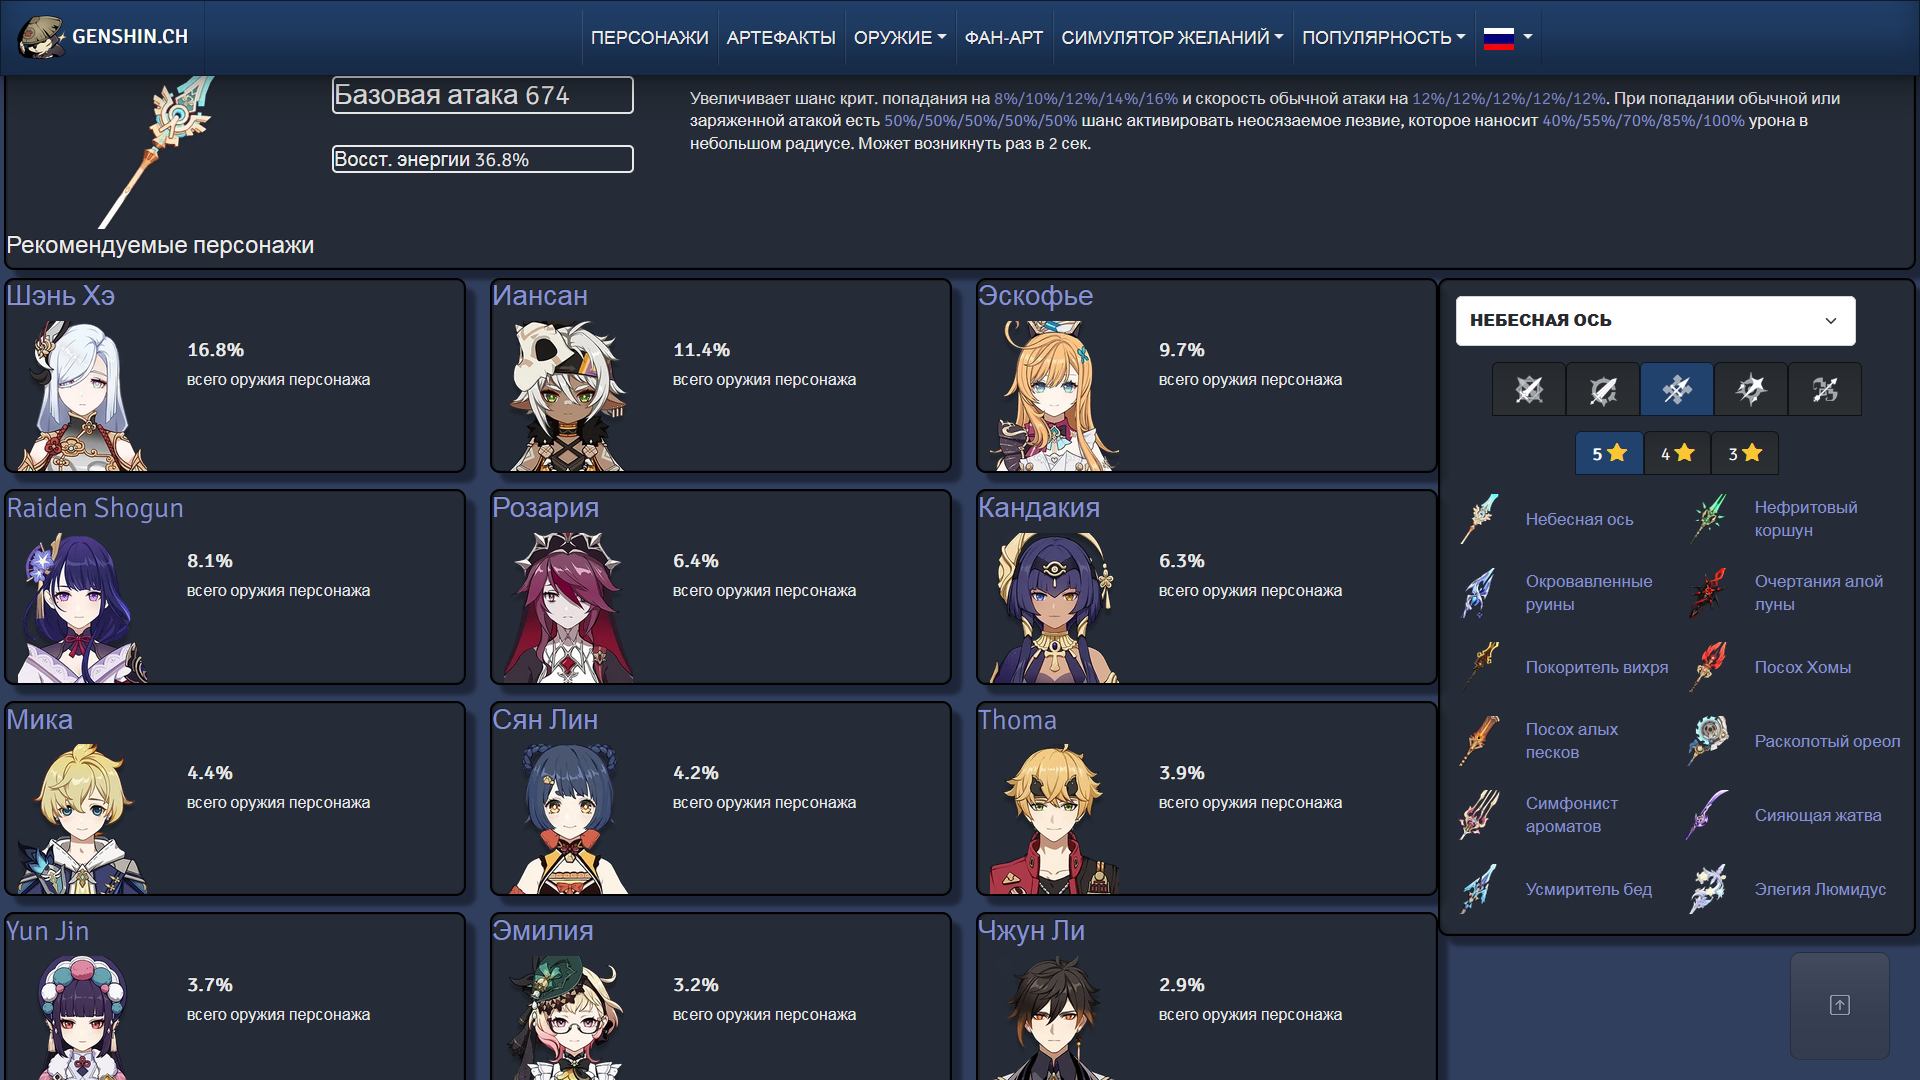Screen dimensions: 1920x1080
Task: Expand the СИМУЛЯТОР ЖЕЛАНИЙ dropdown menu
Action: 1171,38
